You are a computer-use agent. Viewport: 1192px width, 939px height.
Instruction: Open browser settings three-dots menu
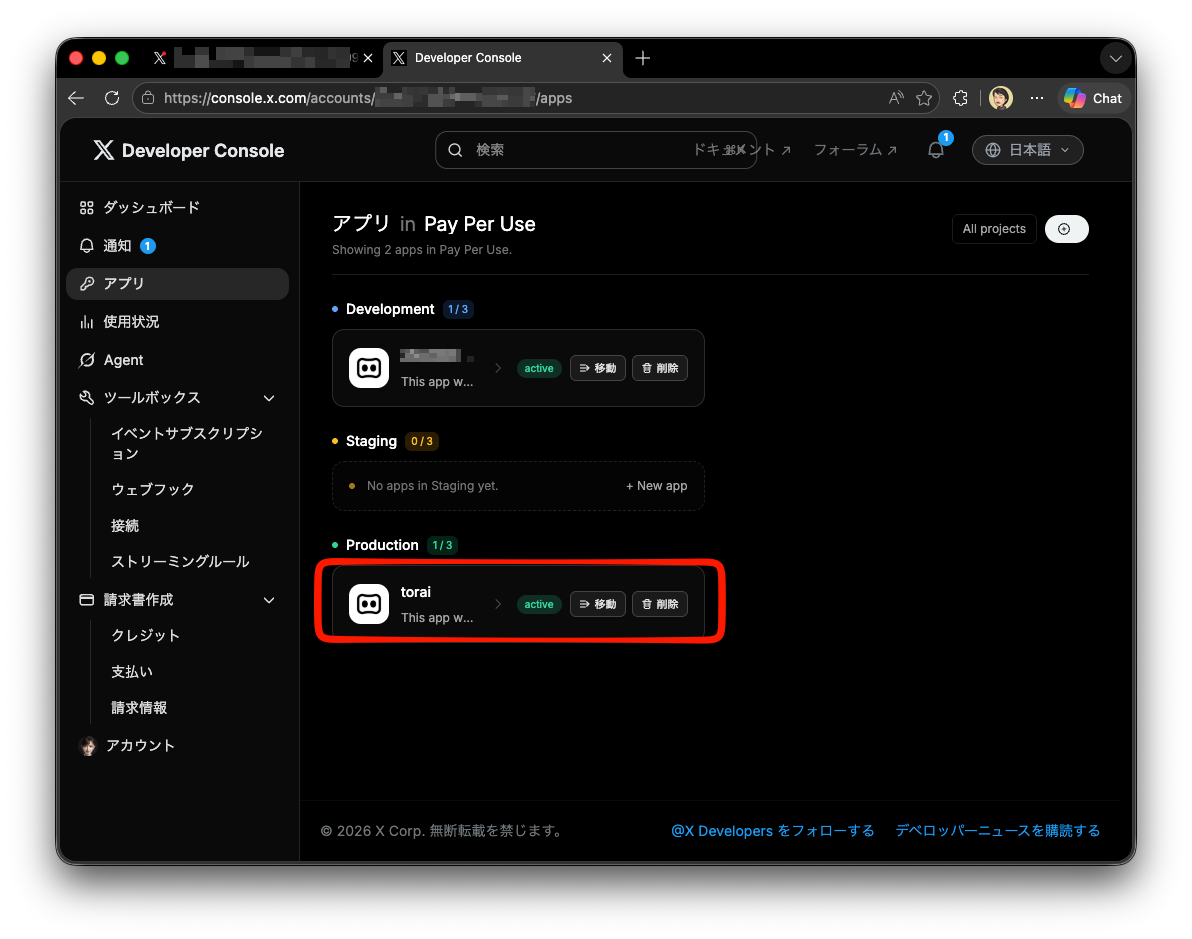click(x=1037, y=98)
